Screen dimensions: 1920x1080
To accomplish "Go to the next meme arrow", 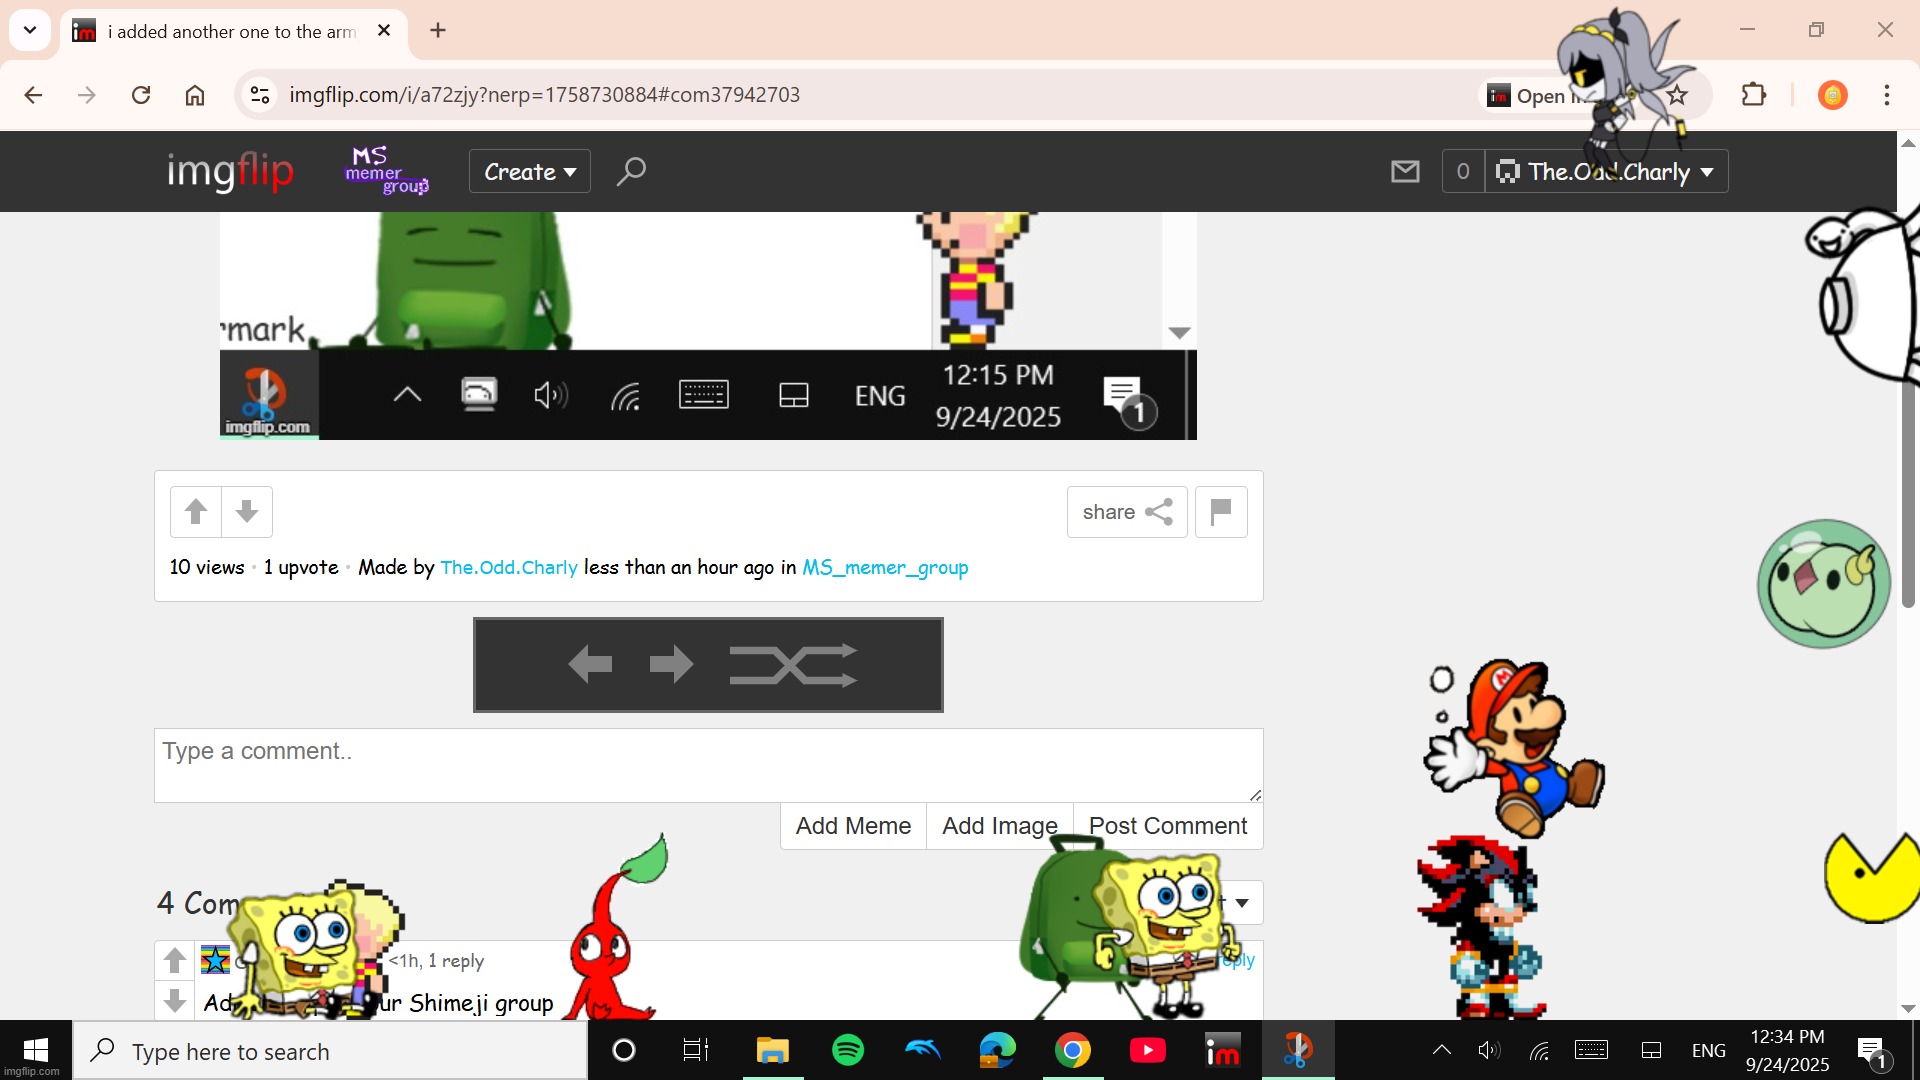I will [671, 664].
